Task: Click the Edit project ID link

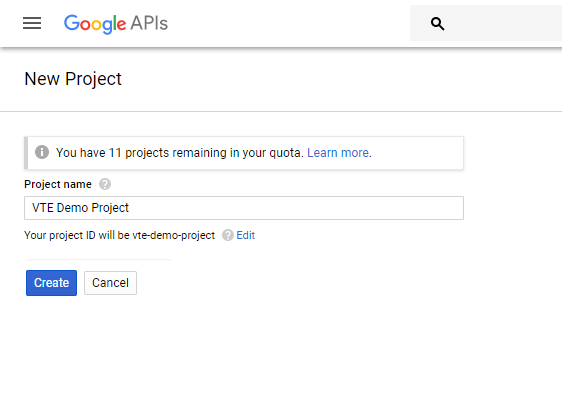Action: pyautogui.click(x=246, y=235)
